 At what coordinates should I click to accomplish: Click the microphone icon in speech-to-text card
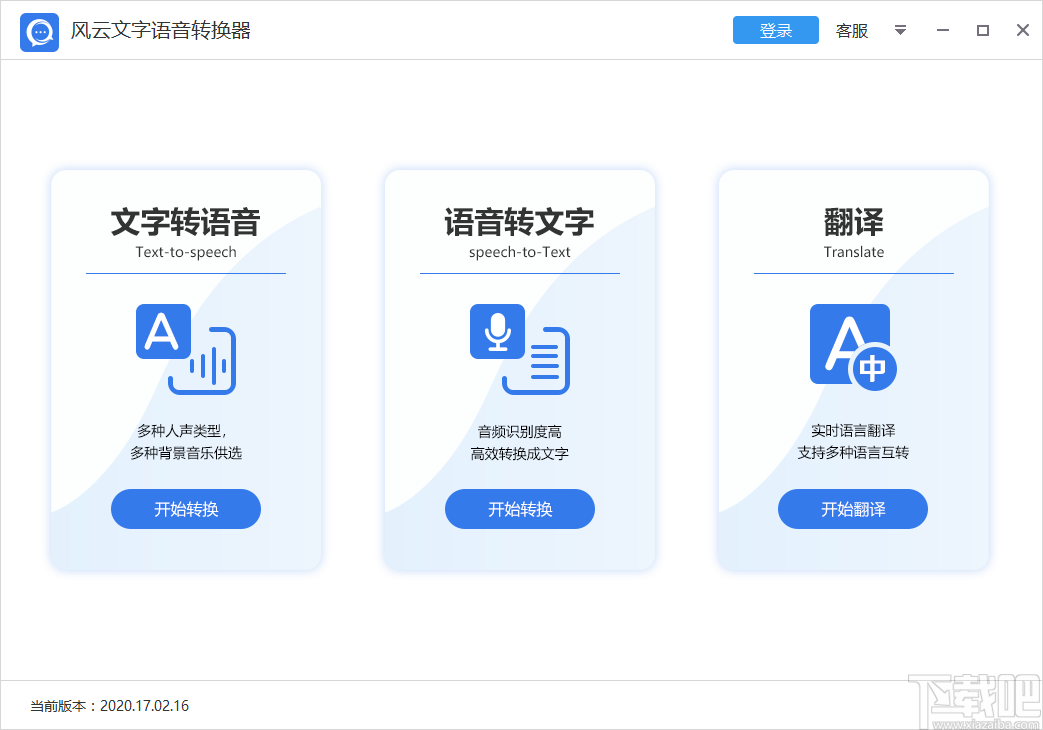(497, 328)
